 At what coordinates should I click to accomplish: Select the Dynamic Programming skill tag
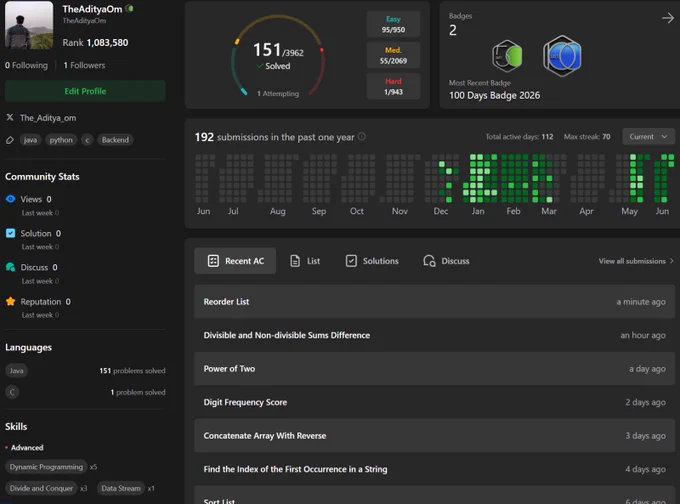(46, 467)
